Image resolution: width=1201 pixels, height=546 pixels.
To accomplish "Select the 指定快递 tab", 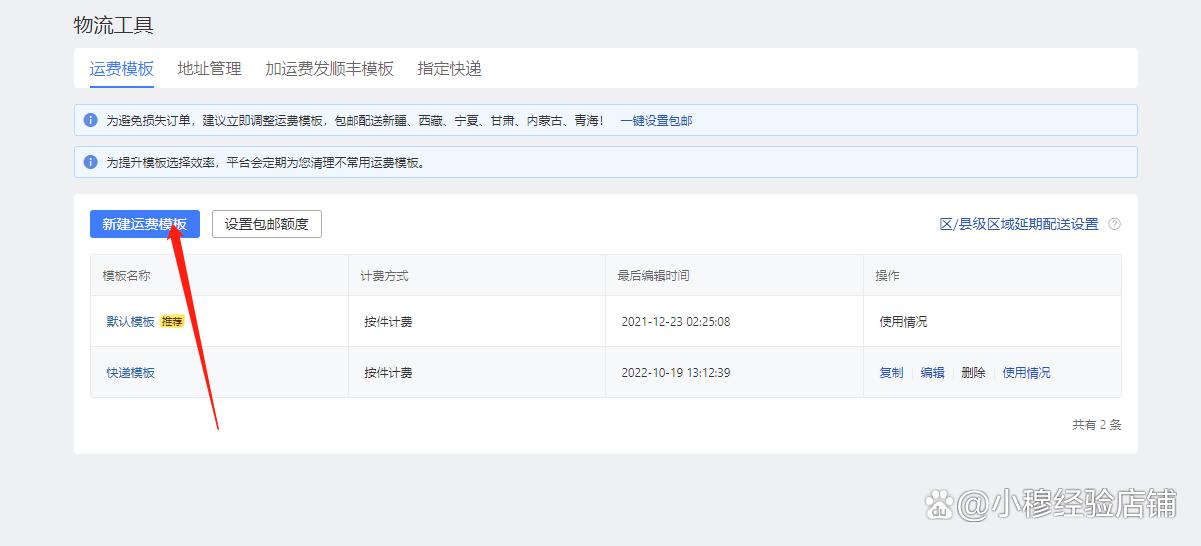I will tap(449, 69).
